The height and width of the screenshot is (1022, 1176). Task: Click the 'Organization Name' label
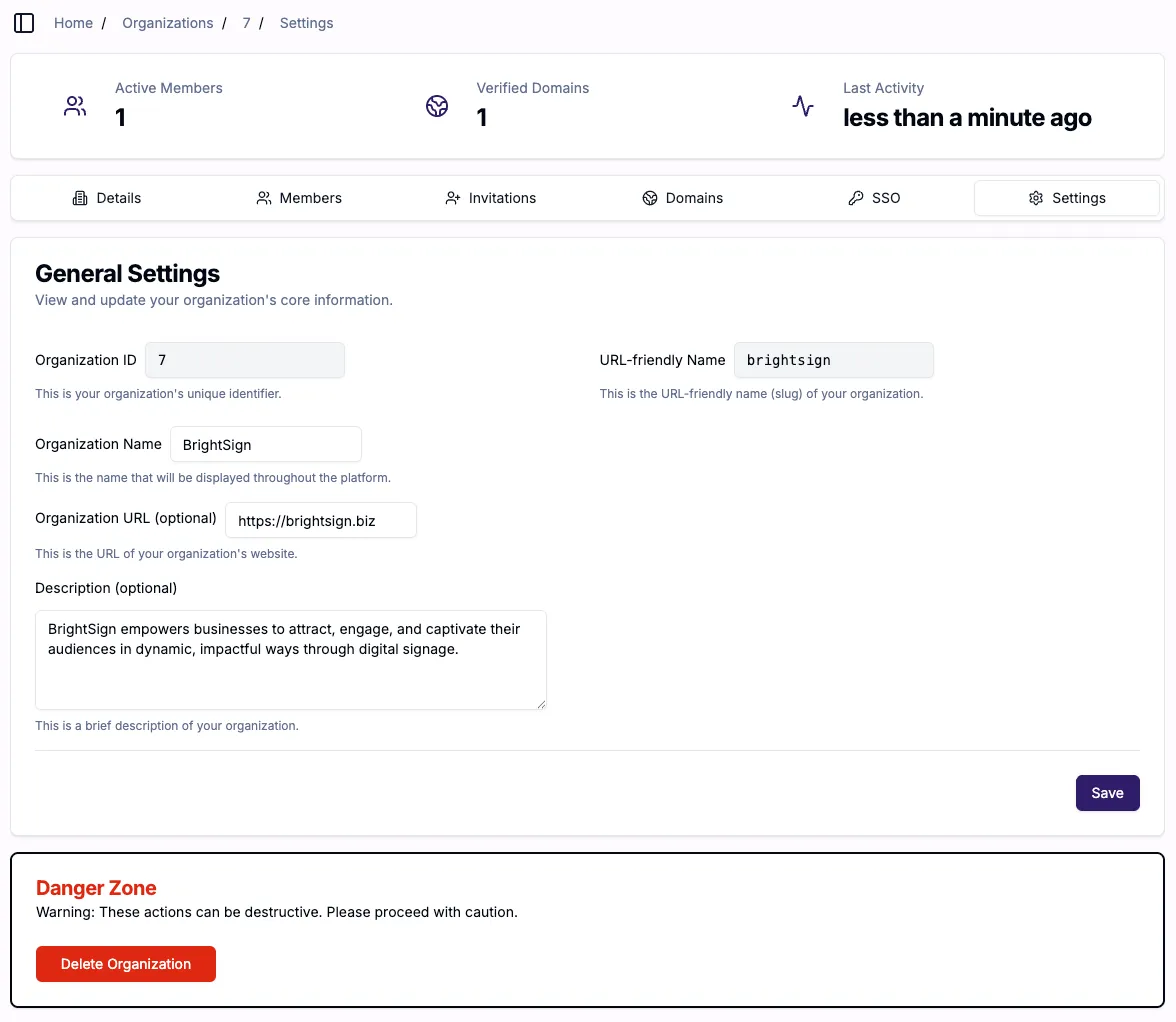click(x=98, y=444)
